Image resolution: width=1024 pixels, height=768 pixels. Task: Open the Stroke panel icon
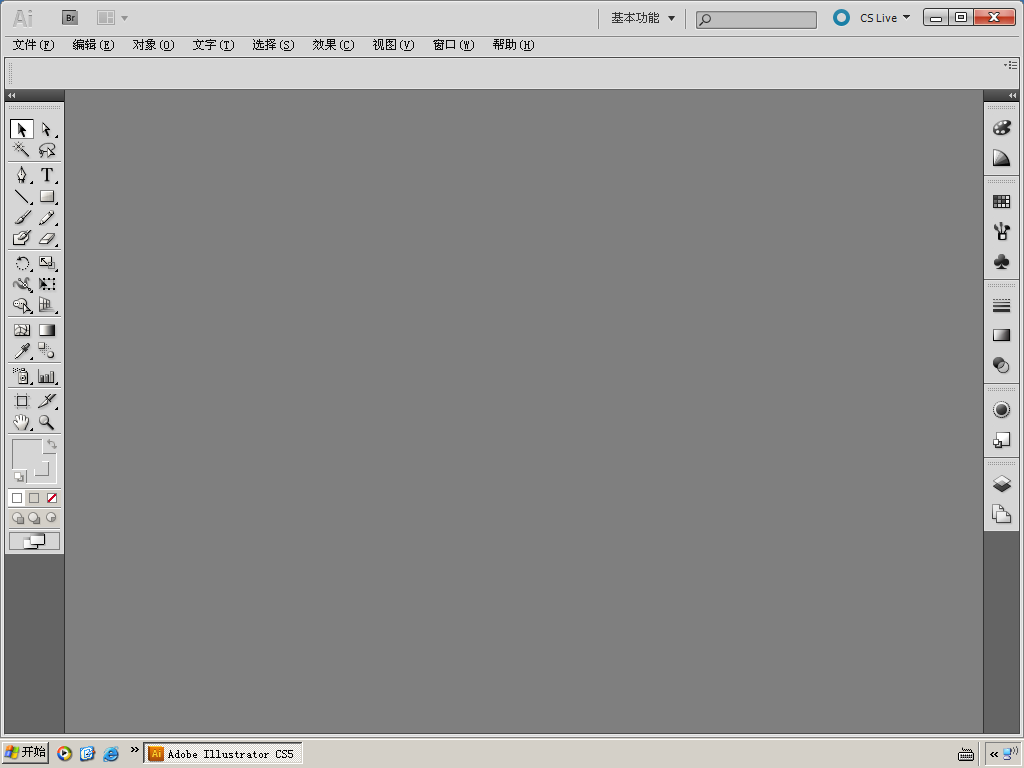(1001, 306)
